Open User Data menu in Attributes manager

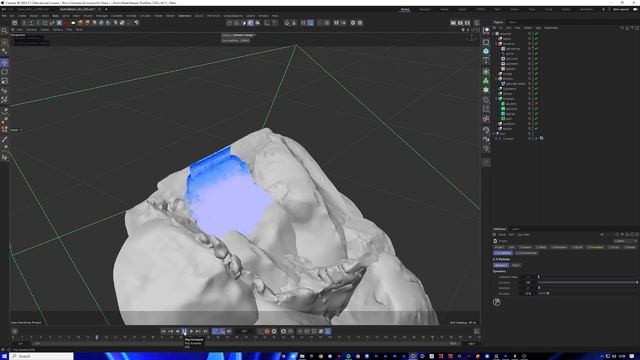(x=523, y=235)
